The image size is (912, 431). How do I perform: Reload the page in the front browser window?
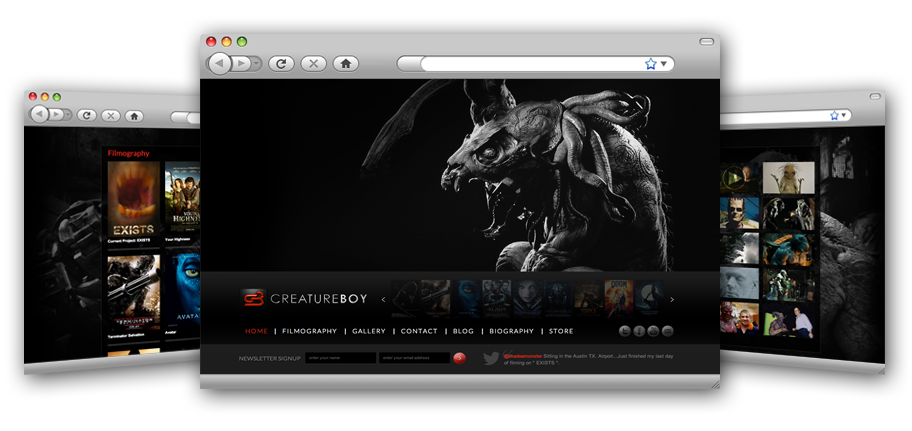coord(281,63)
